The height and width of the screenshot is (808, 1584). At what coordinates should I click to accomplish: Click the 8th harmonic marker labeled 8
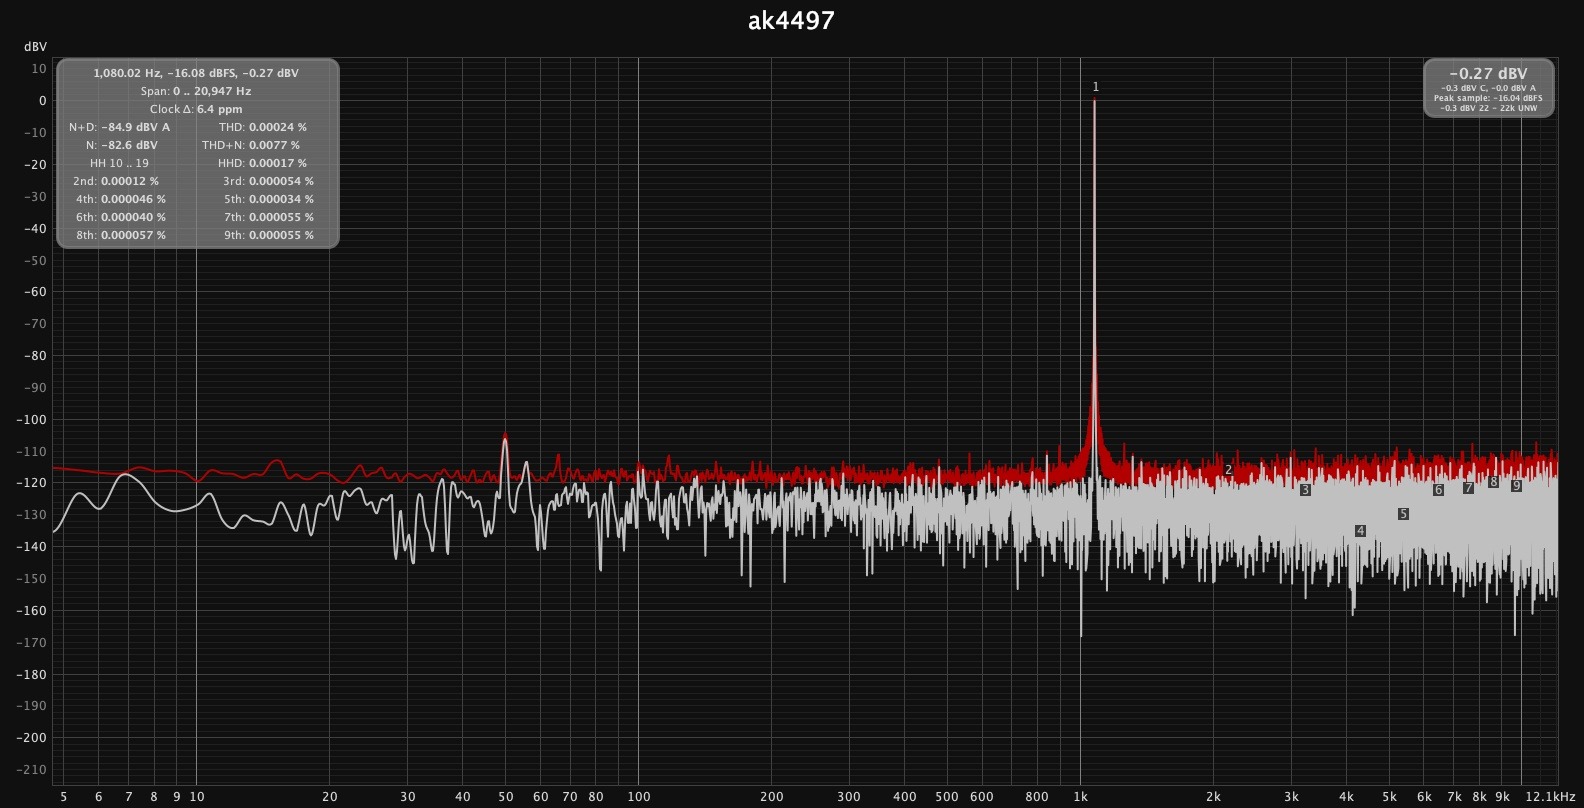click(x=1493, y=482)
